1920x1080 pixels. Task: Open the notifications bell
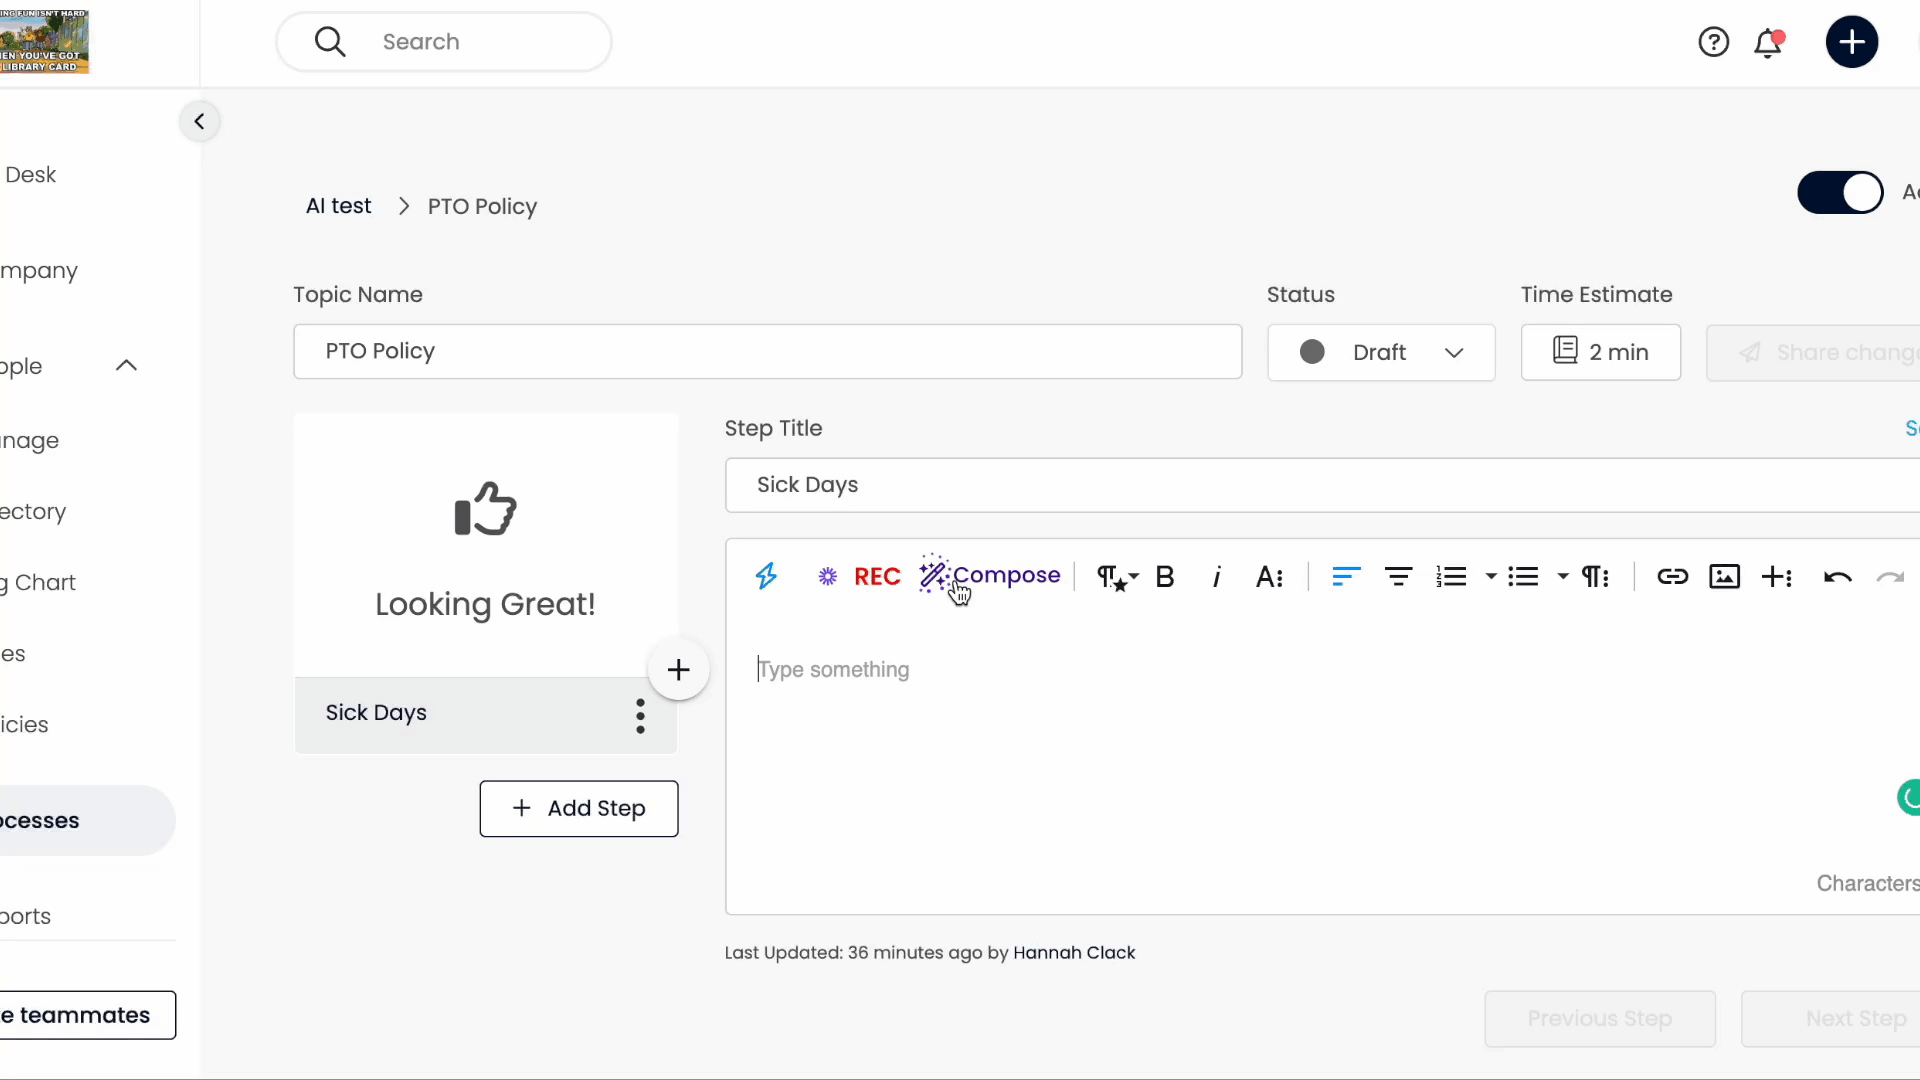[1769, 42]
